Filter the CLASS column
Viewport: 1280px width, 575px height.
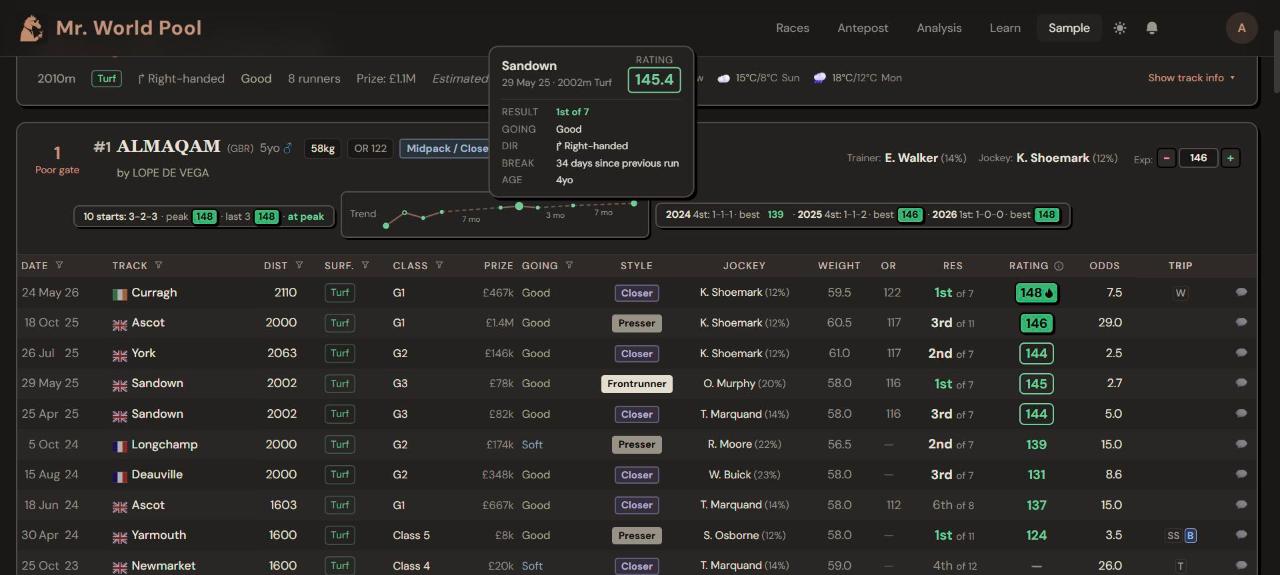[439, 266]
